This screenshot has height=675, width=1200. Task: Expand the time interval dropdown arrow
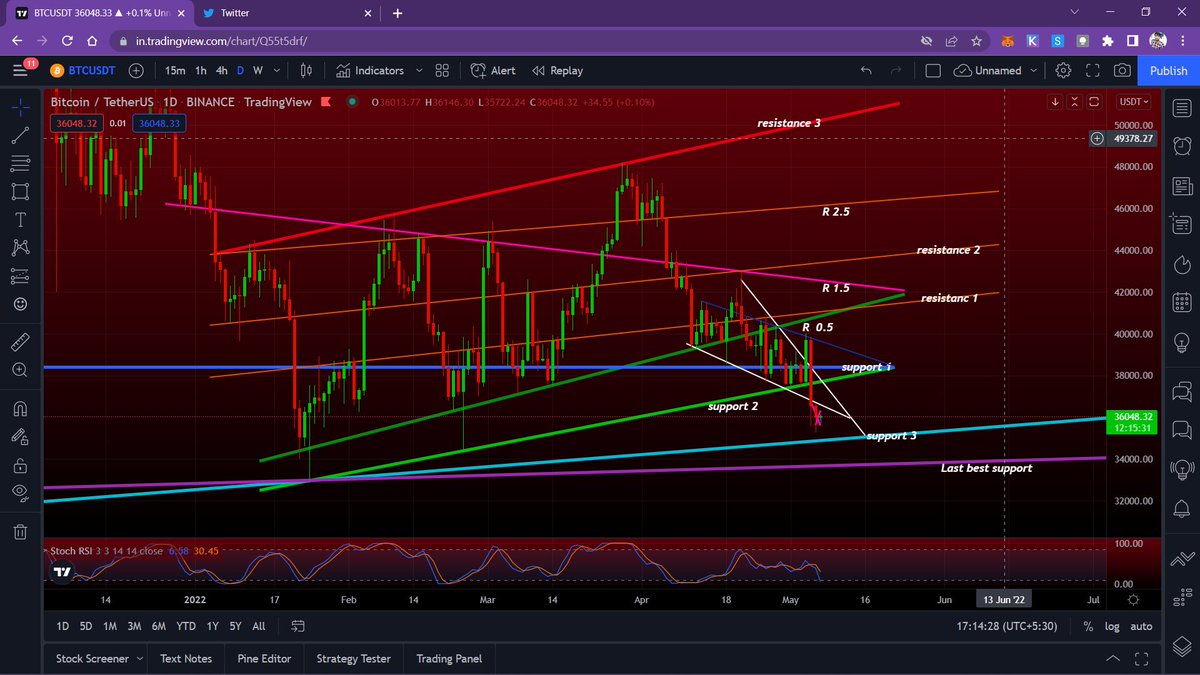coord(277,70)
